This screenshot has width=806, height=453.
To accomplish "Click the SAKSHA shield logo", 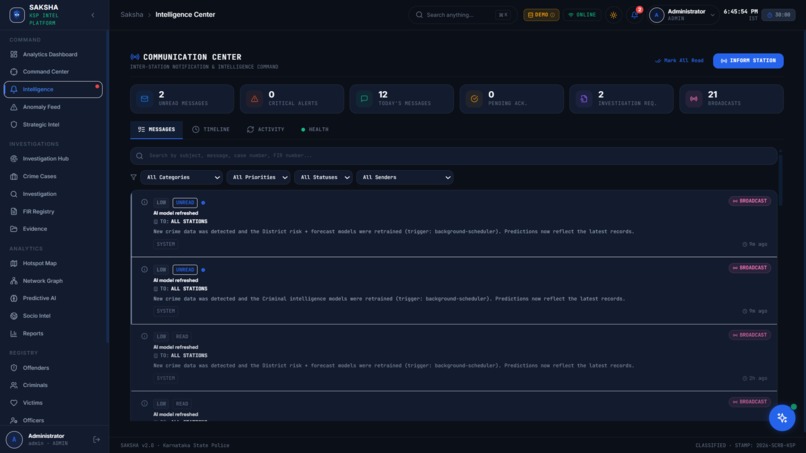I will pos(17,15).
